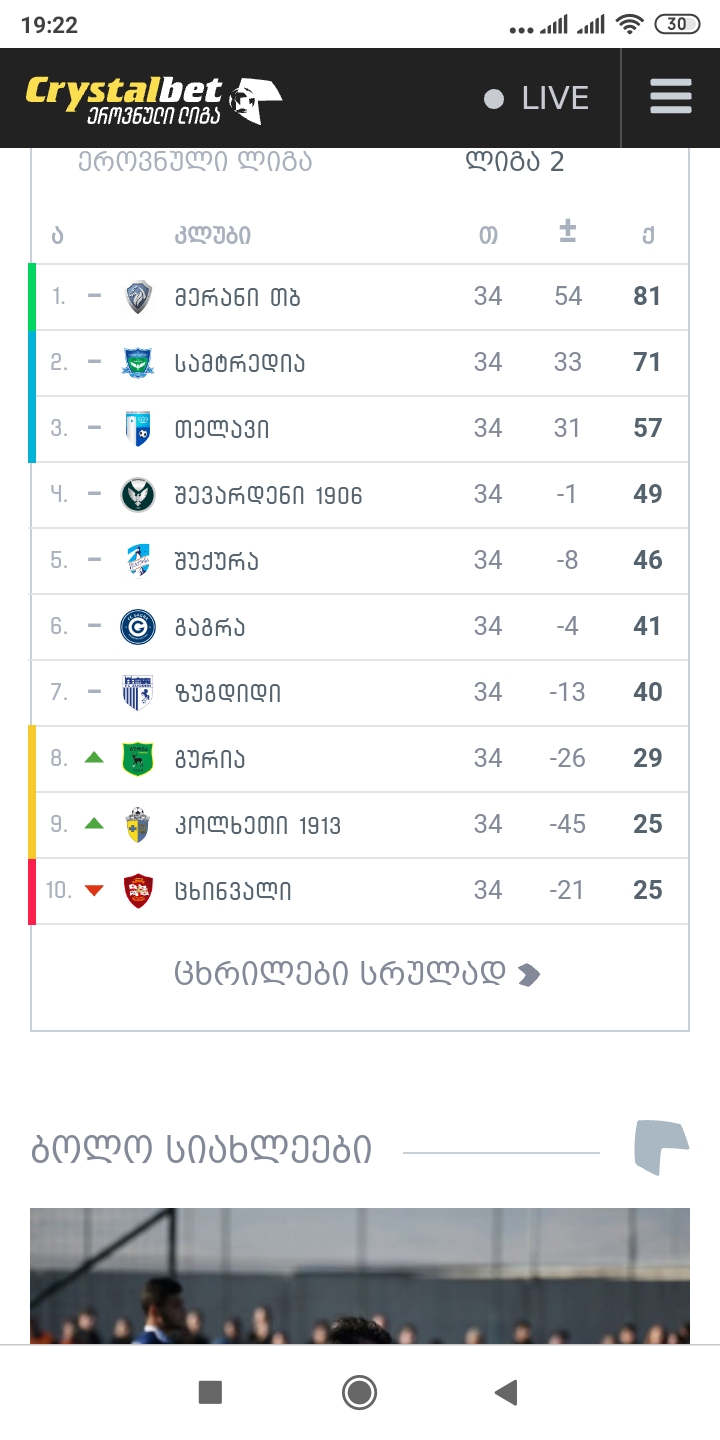The image size is (720, 1440).
Task: Open the hamburger navigation menu
Action: [670, 97]
